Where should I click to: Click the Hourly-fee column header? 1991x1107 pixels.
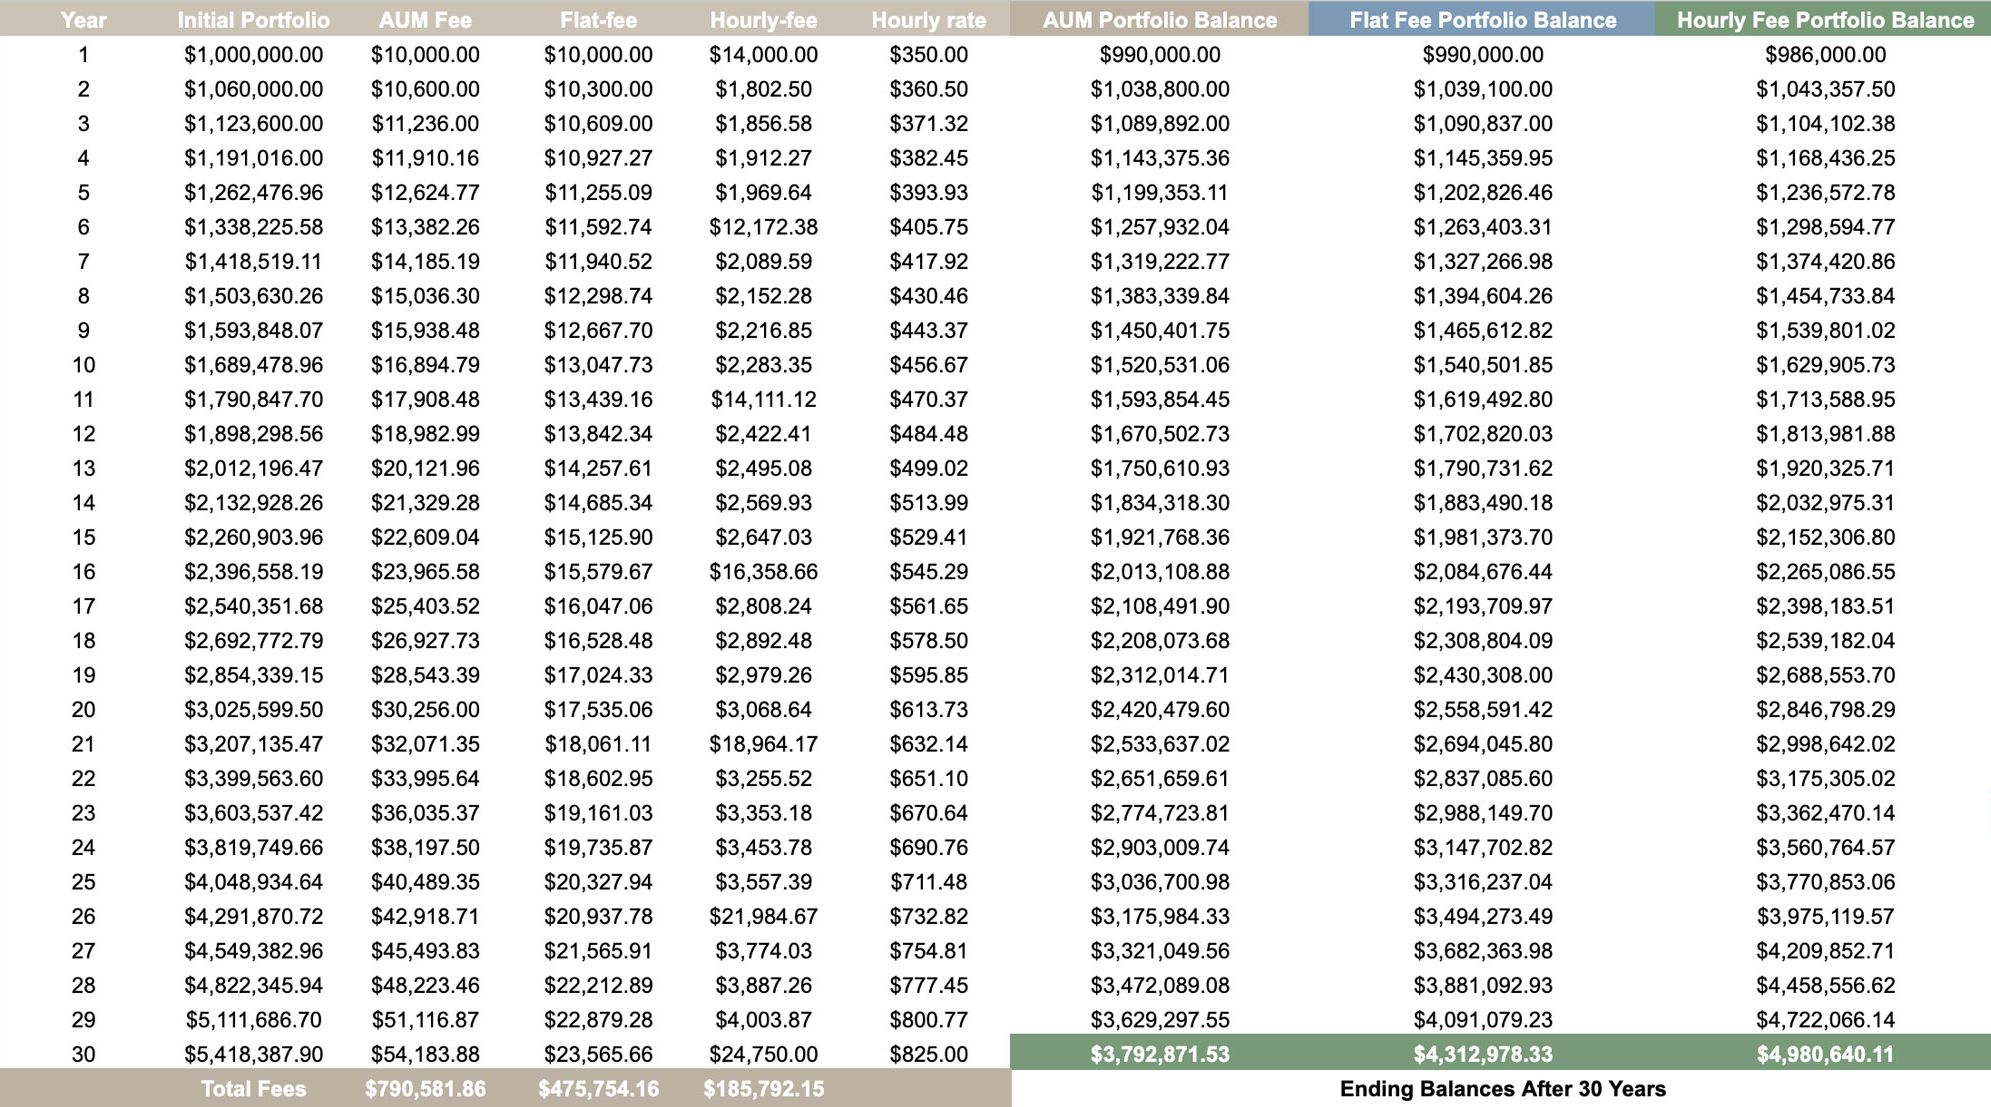pos(763,20)
